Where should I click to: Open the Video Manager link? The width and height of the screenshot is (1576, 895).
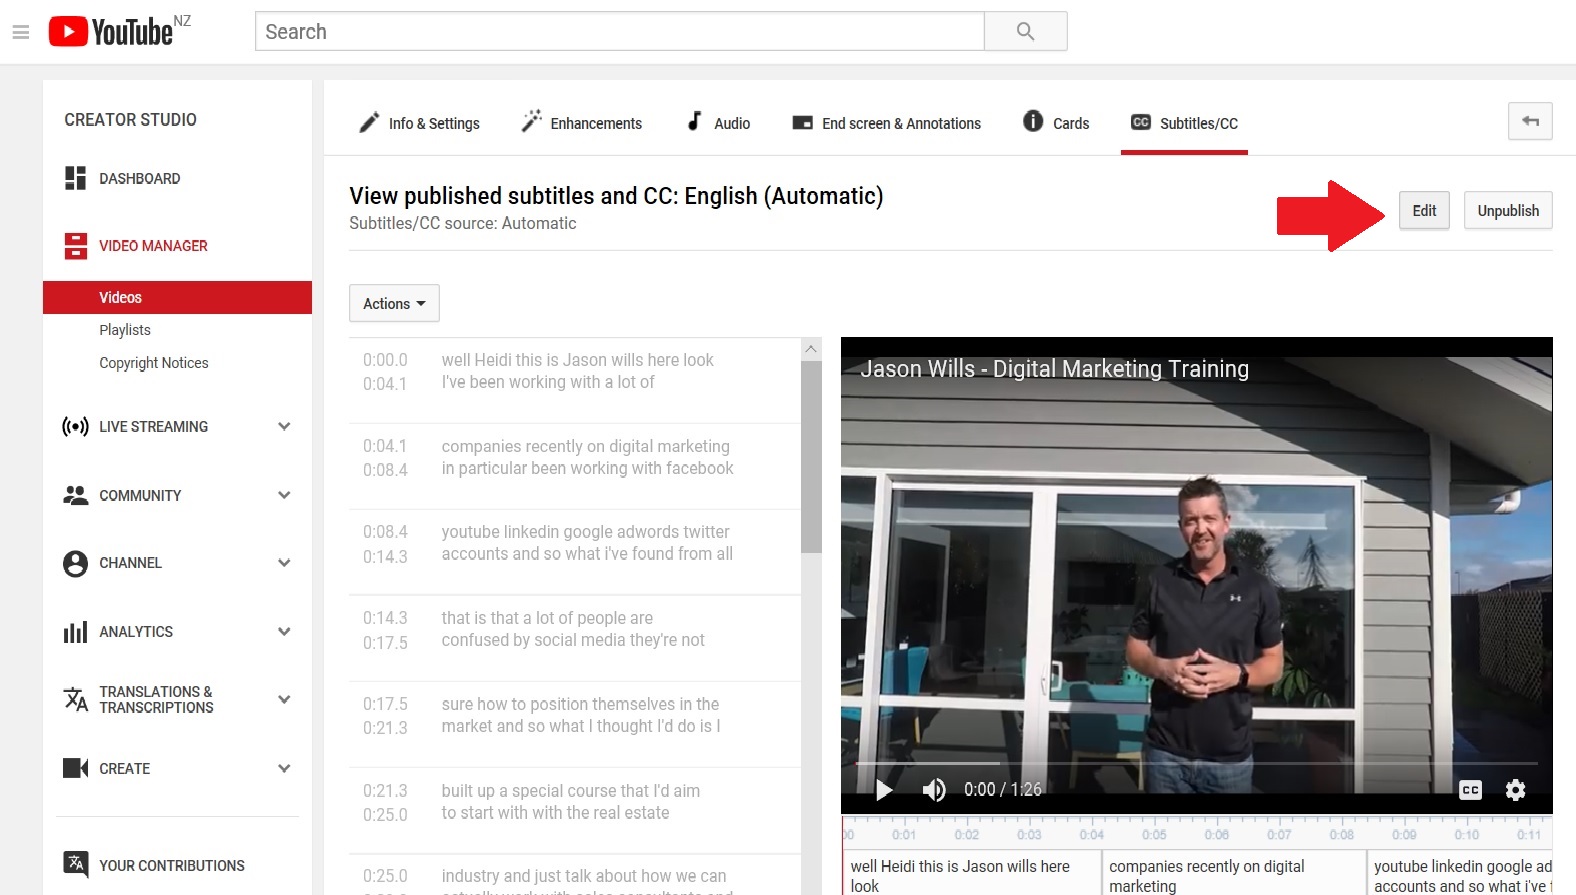coord(153,245)
